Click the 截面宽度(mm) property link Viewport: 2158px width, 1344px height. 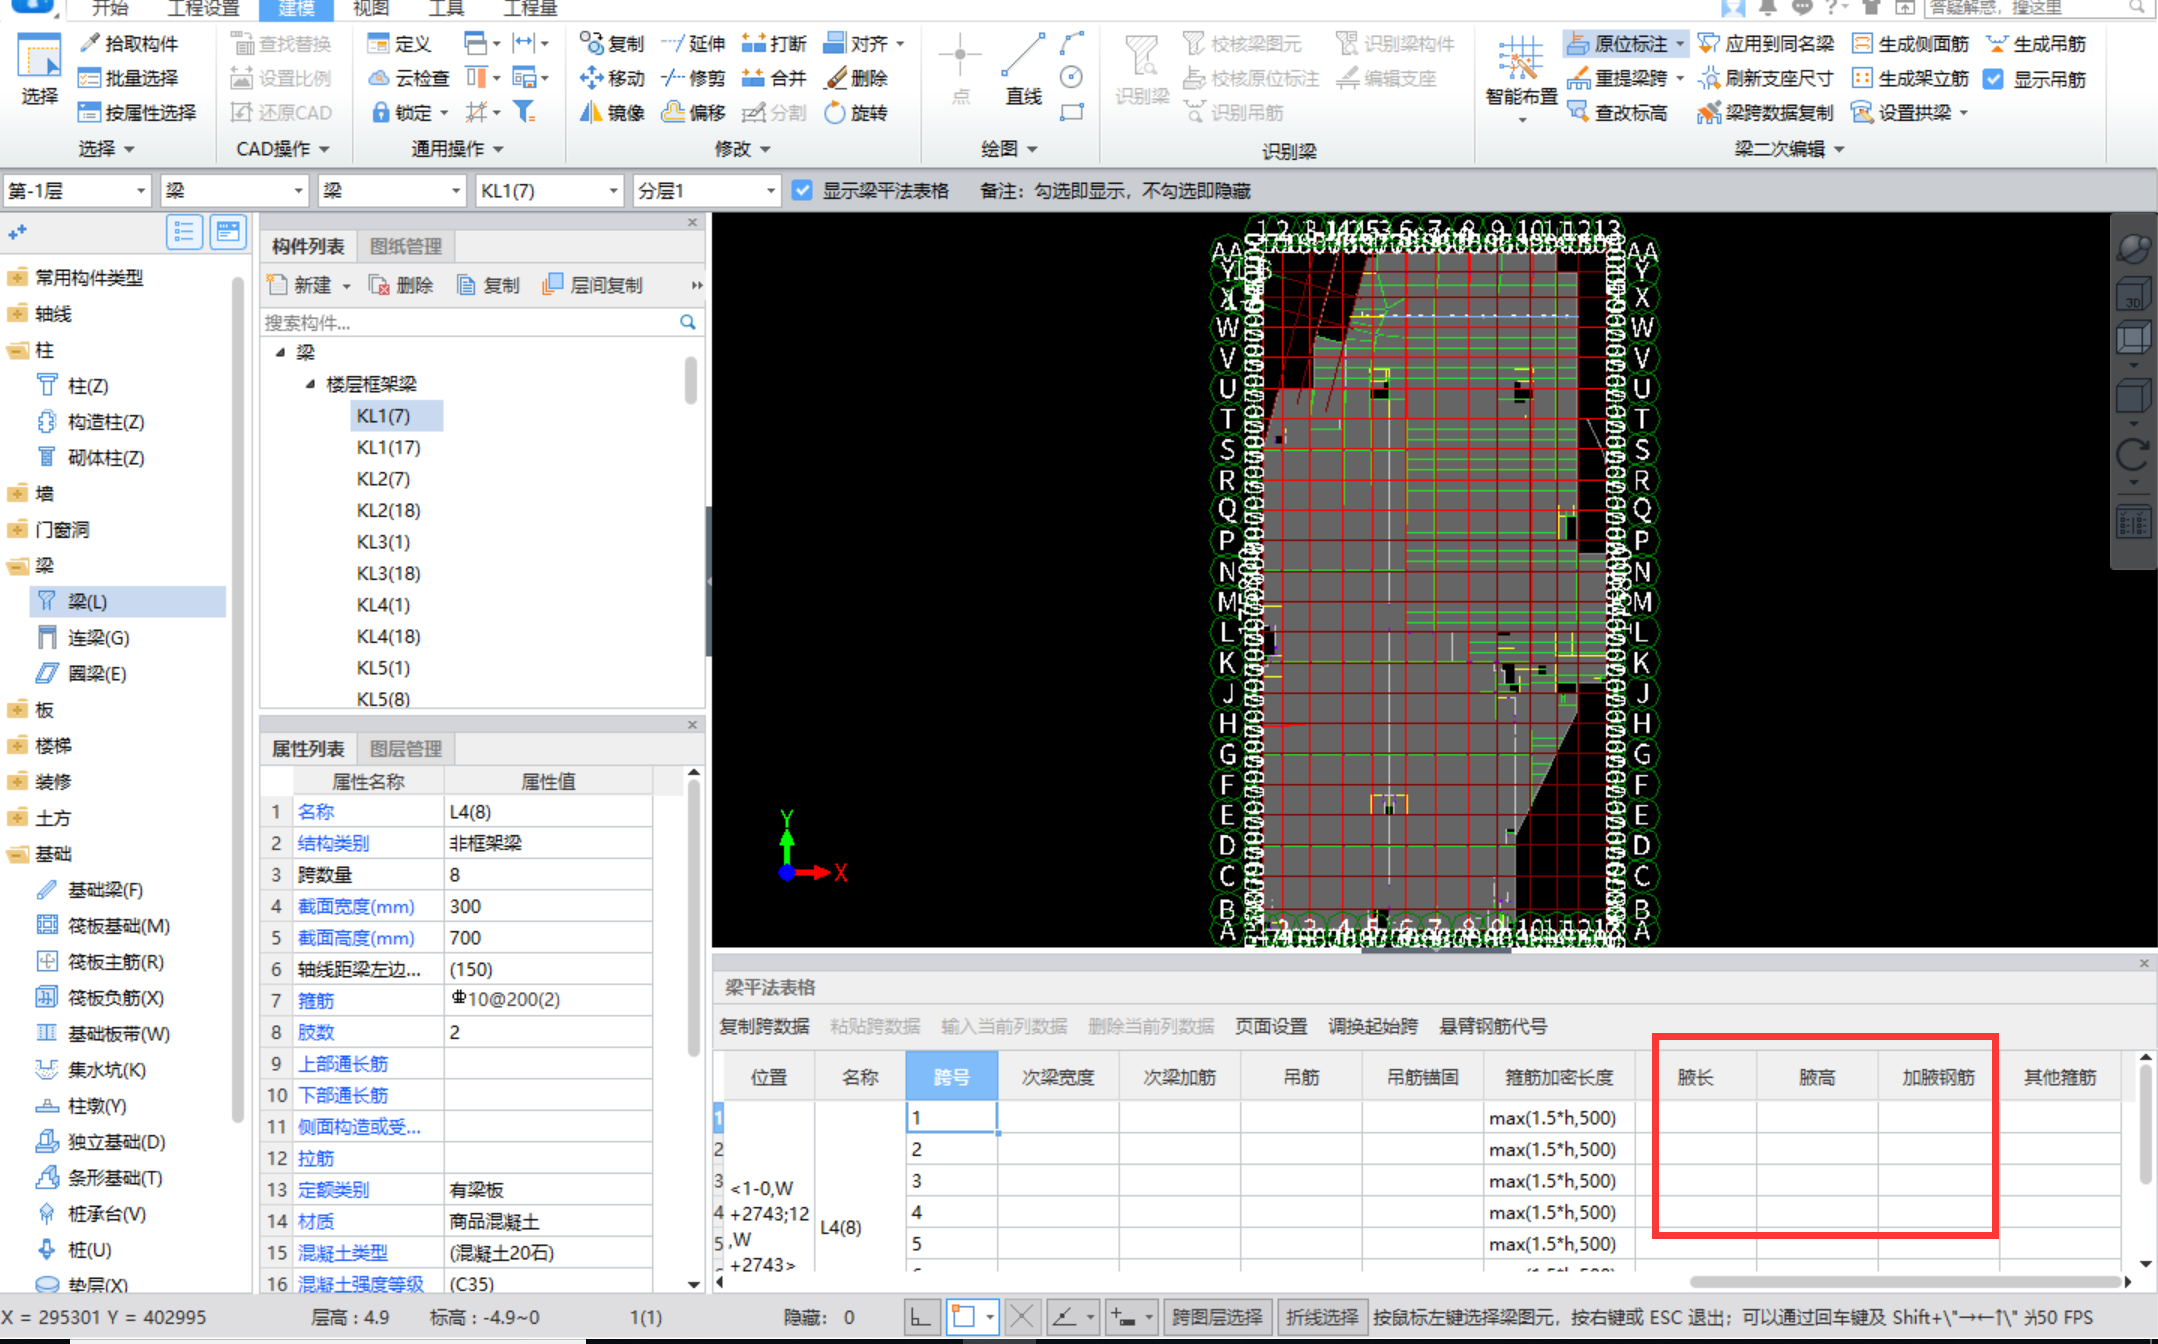[356, 906]
